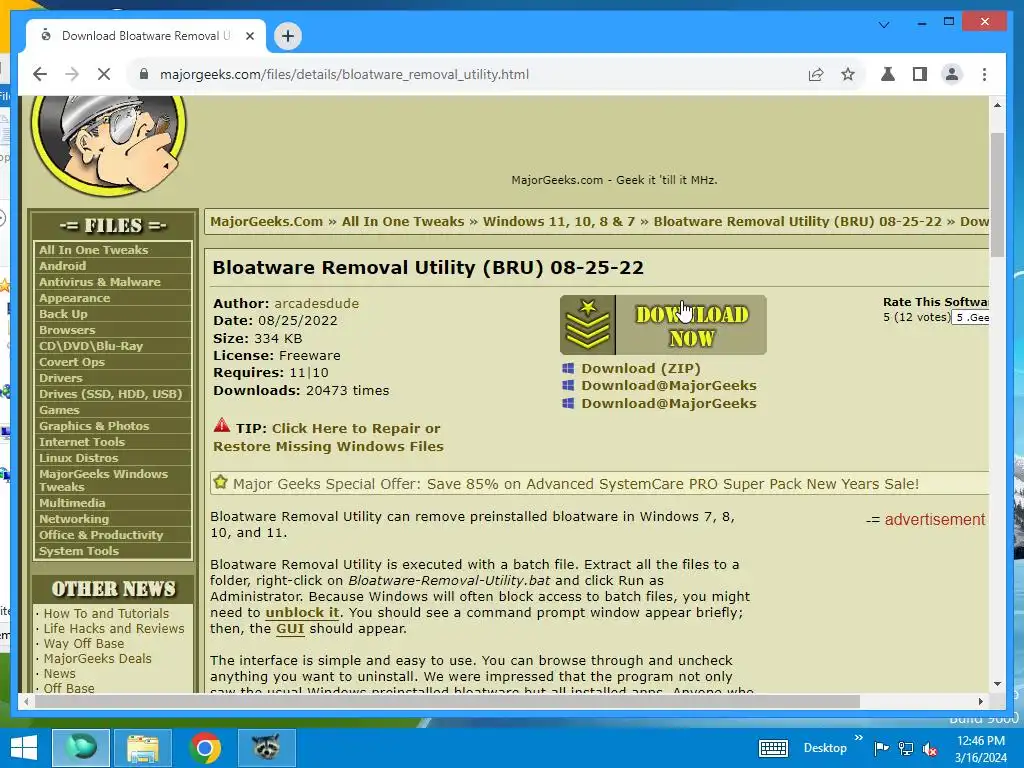Open raccoon app in taskbar
This screenshot has width=1024, height=768.
click(x=266, y=748)
